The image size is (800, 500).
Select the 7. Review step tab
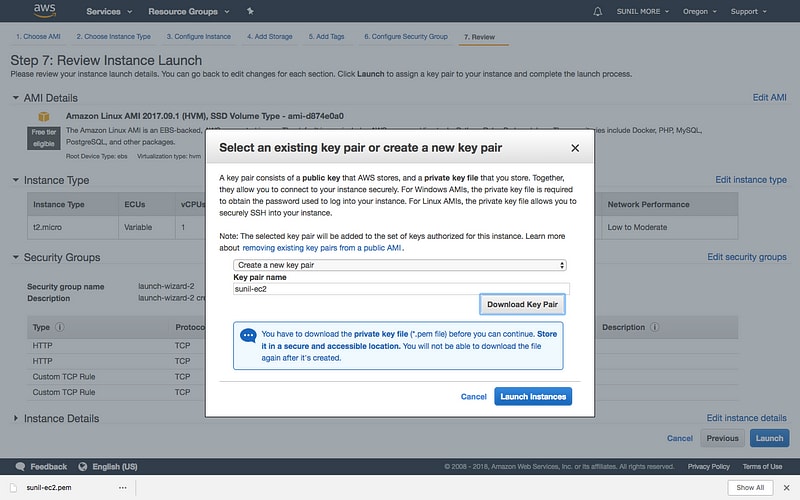coord(480,37)
